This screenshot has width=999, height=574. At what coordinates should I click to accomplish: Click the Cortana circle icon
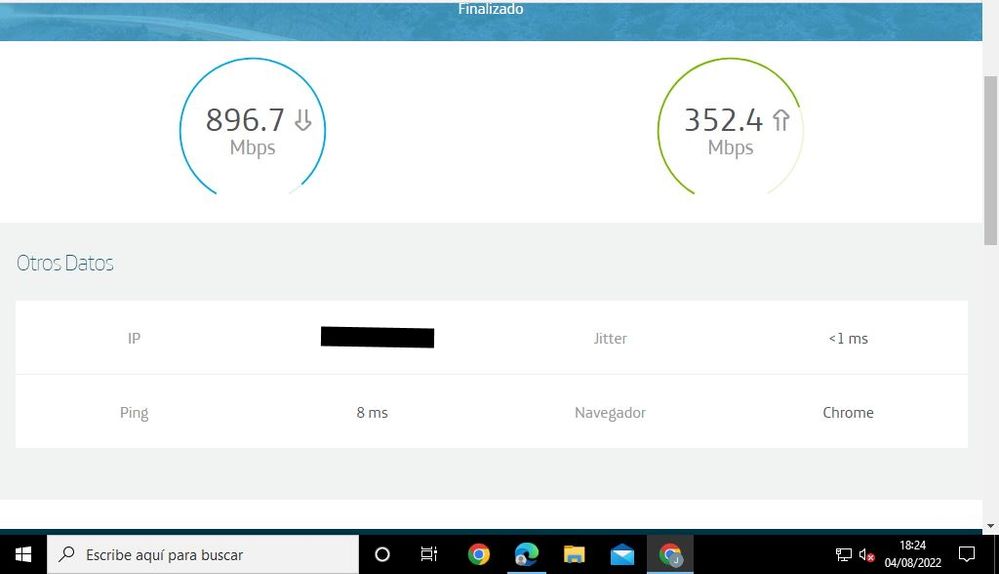[x=382, y=554]
